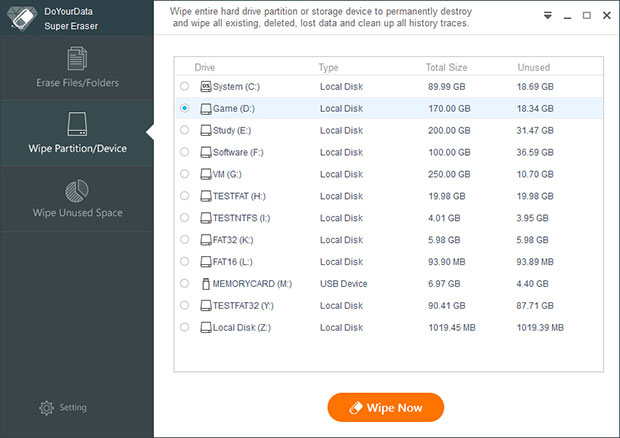The height and width of the screenshot is (438, 620).
Task: Click the Wipe Partition/Device drive icon
Action: tap(77, 124)
